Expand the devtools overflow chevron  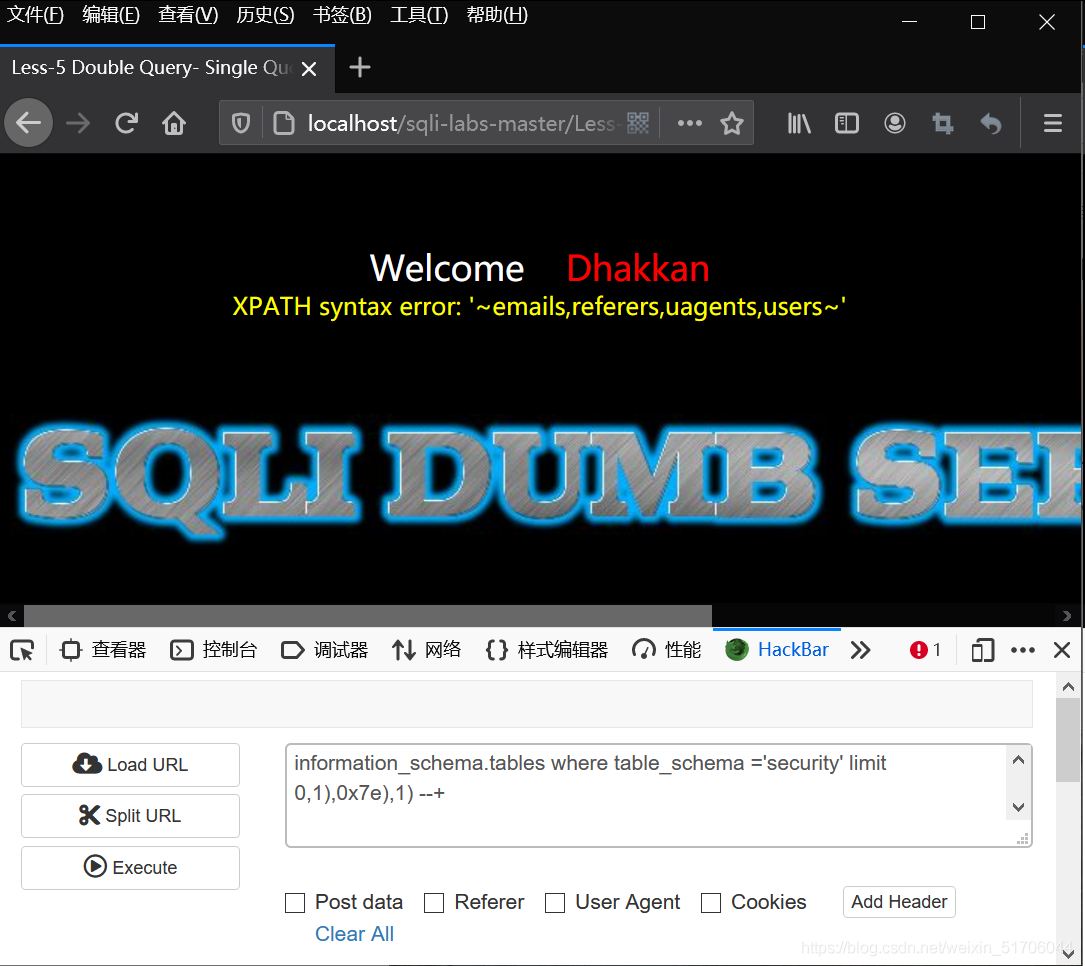pos(861,650)
